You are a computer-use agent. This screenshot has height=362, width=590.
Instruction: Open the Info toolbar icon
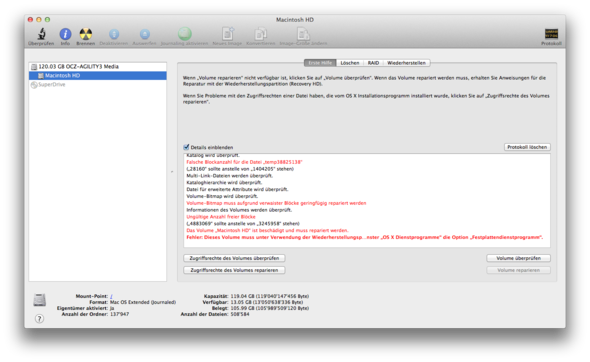click(65, 34)
